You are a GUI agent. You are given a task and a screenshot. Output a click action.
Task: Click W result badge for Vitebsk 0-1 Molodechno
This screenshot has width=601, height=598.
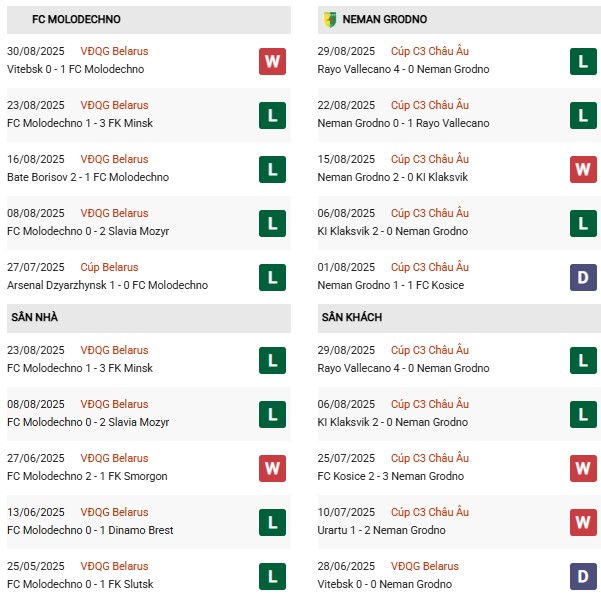[x=272, y=61]
